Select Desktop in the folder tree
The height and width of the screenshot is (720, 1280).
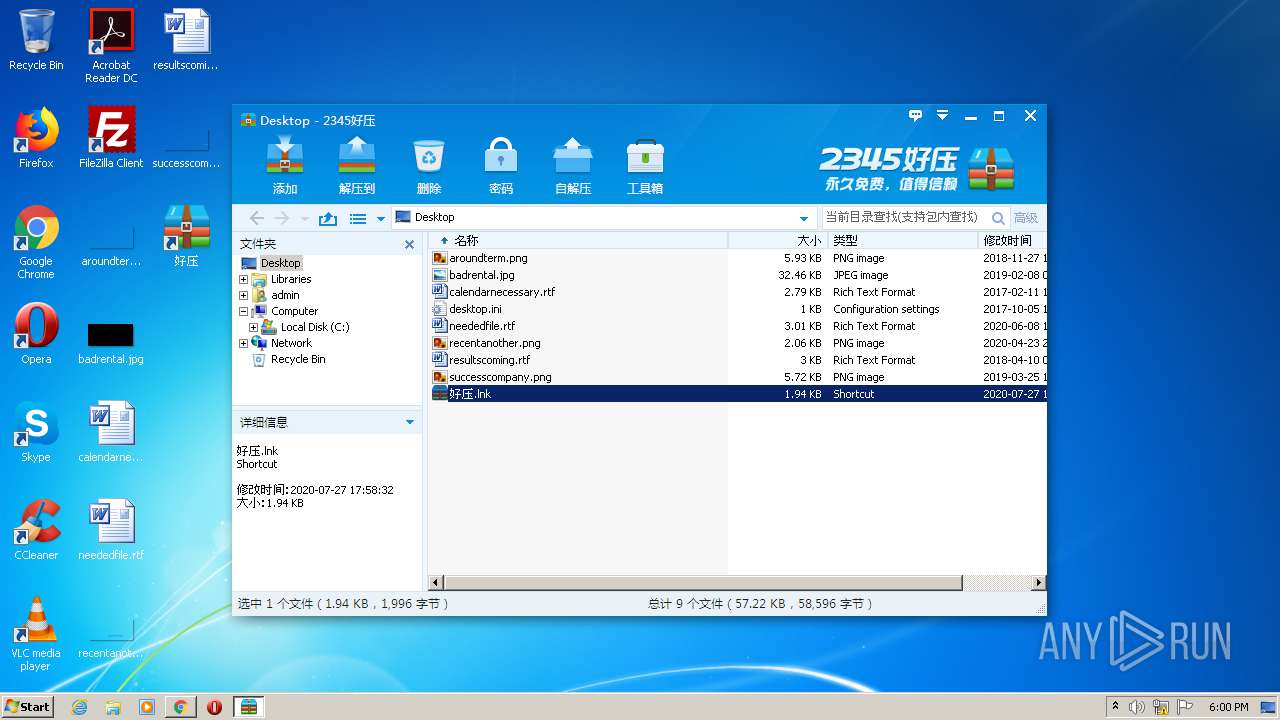[x=280, y=263]
